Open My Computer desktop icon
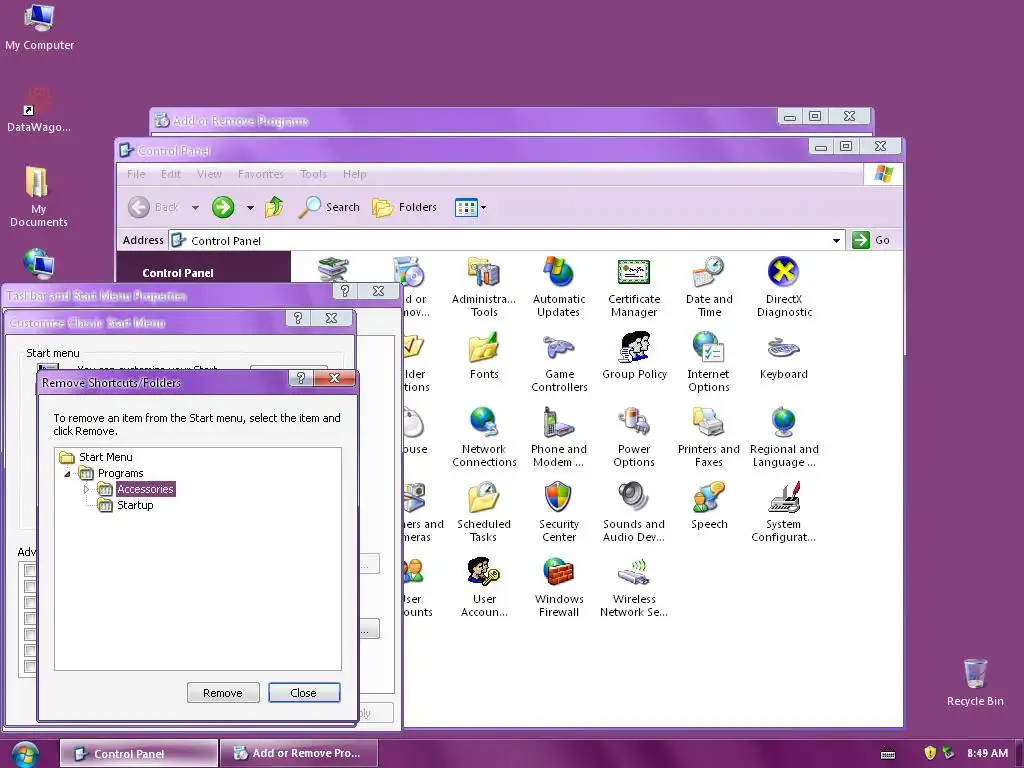 coord(39,27)
